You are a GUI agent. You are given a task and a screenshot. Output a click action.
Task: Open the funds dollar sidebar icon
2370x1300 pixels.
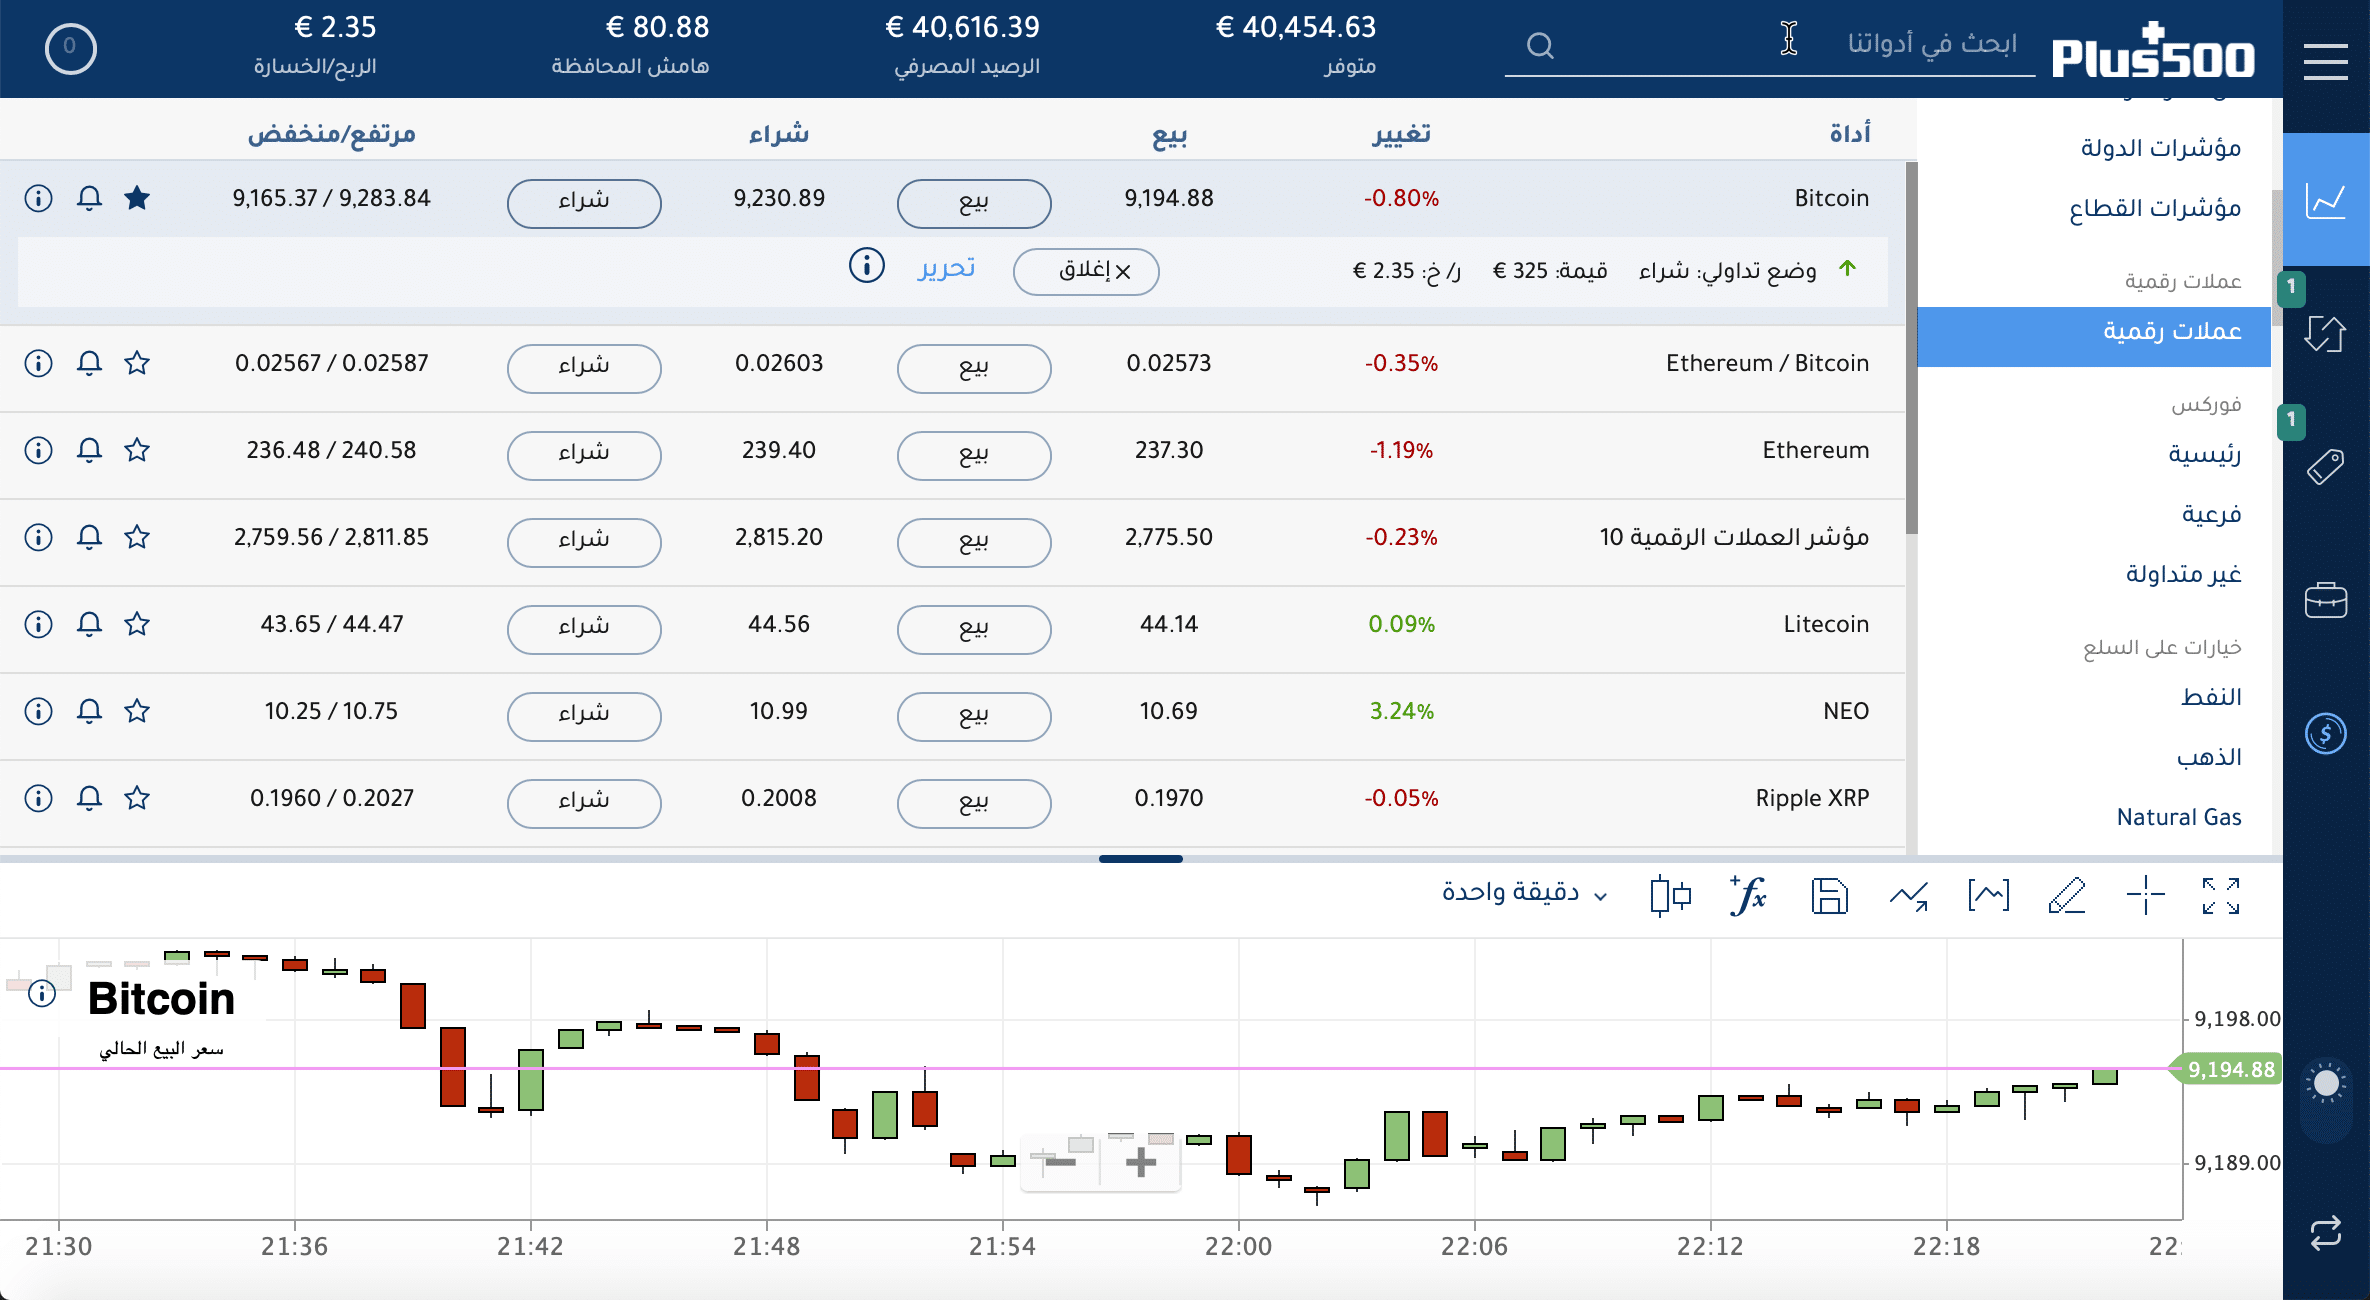2326,734
